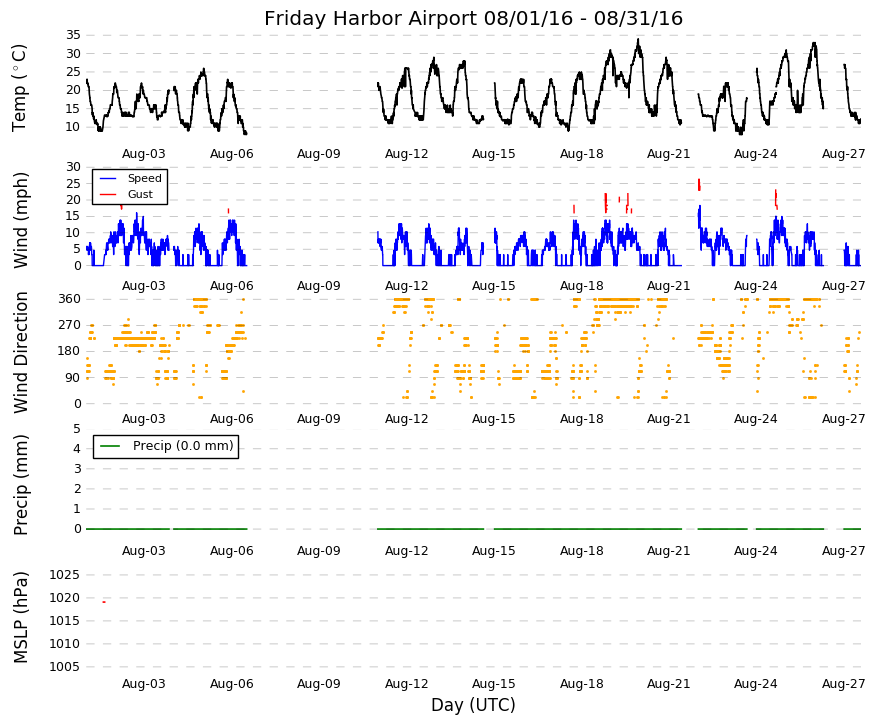The width and height of the screenshot is (876, 725).
Task: Click the Speed label in wind legend
Action: pyautogui.click(x=145, y=178)
